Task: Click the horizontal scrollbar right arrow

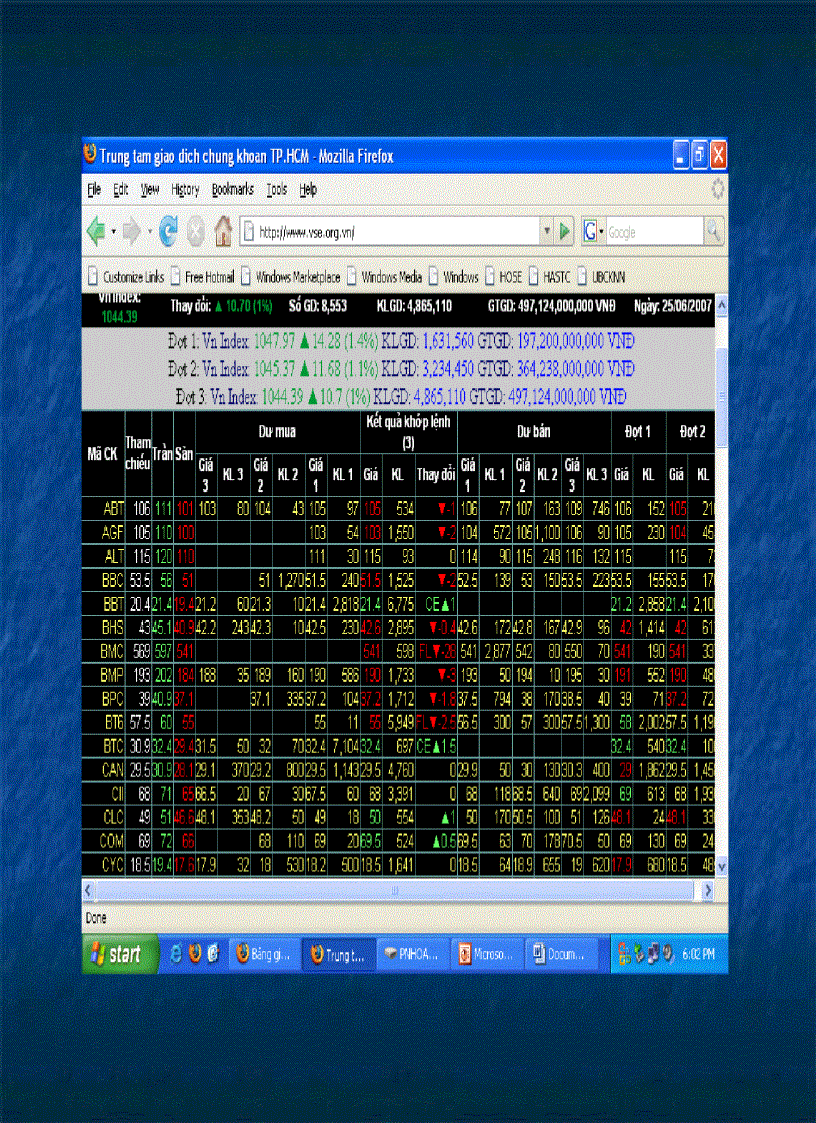Action: 707,890
